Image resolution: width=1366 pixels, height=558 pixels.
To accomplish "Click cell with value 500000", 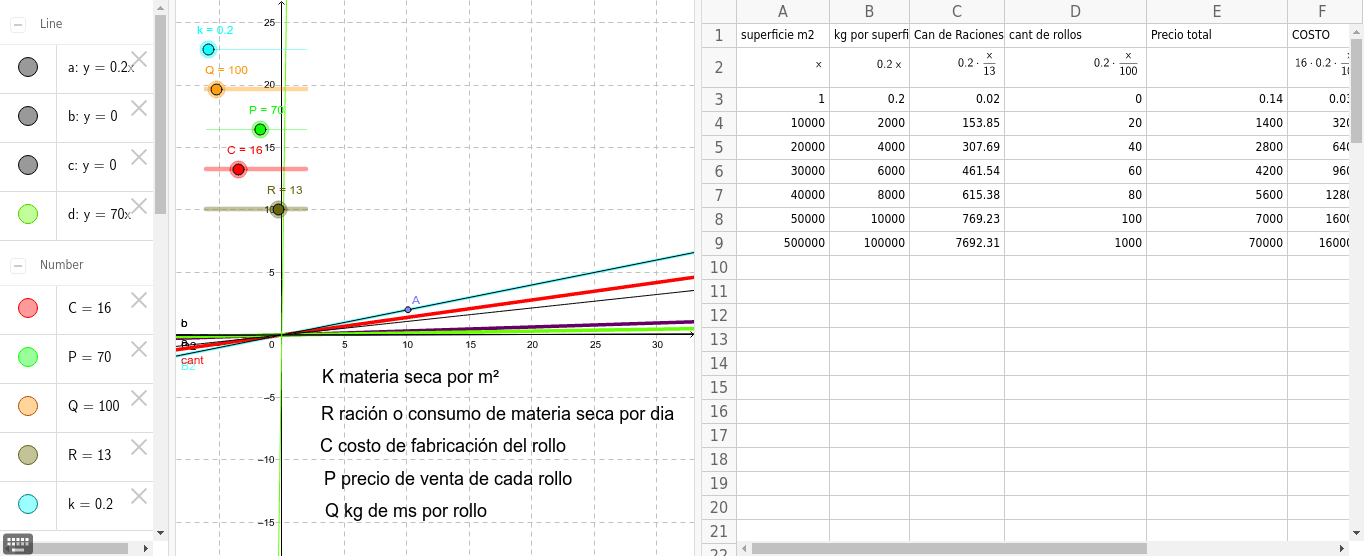I will (783, 243).
